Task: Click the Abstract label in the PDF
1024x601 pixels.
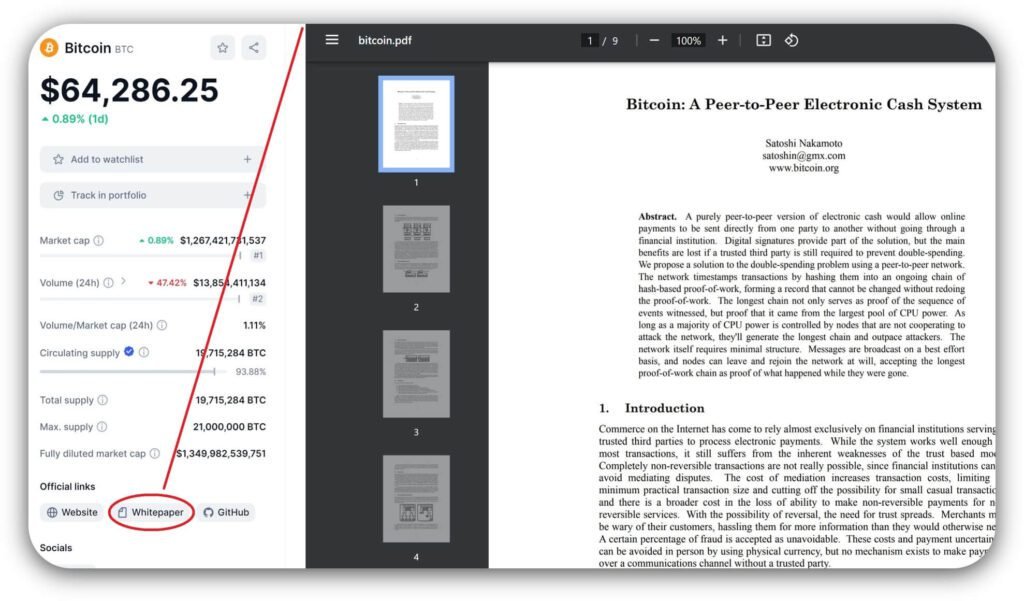Action: coord(657,216)
